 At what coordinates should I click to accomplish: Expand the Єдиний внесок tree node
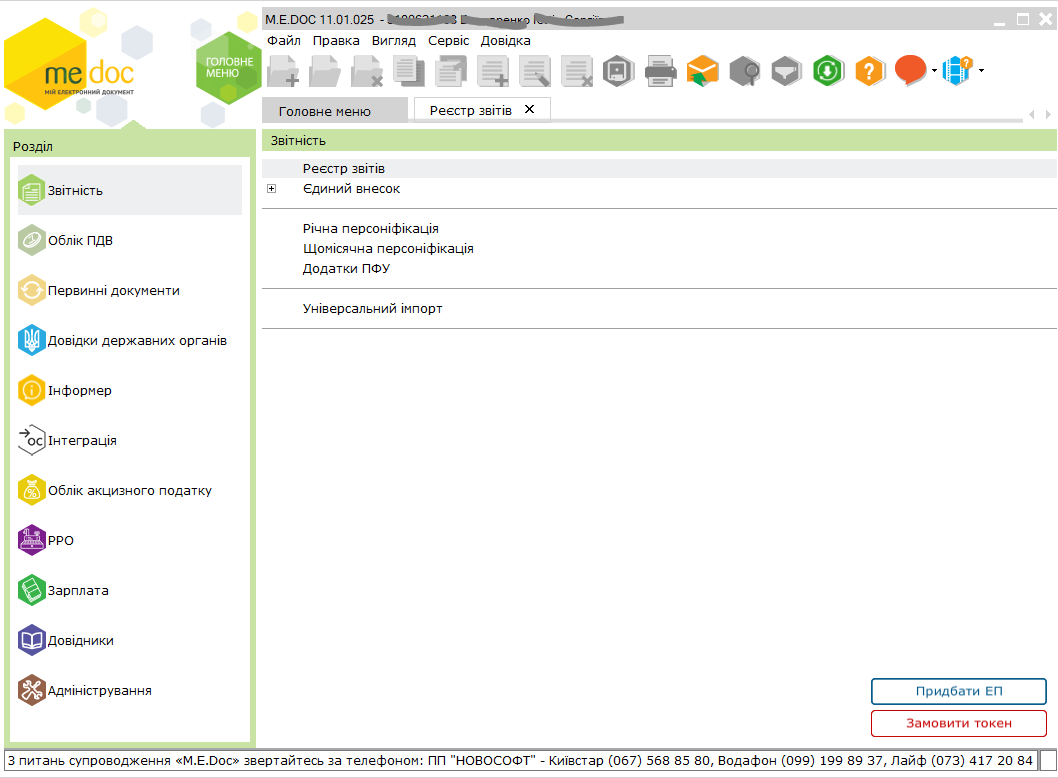click(x=271, y=189)
